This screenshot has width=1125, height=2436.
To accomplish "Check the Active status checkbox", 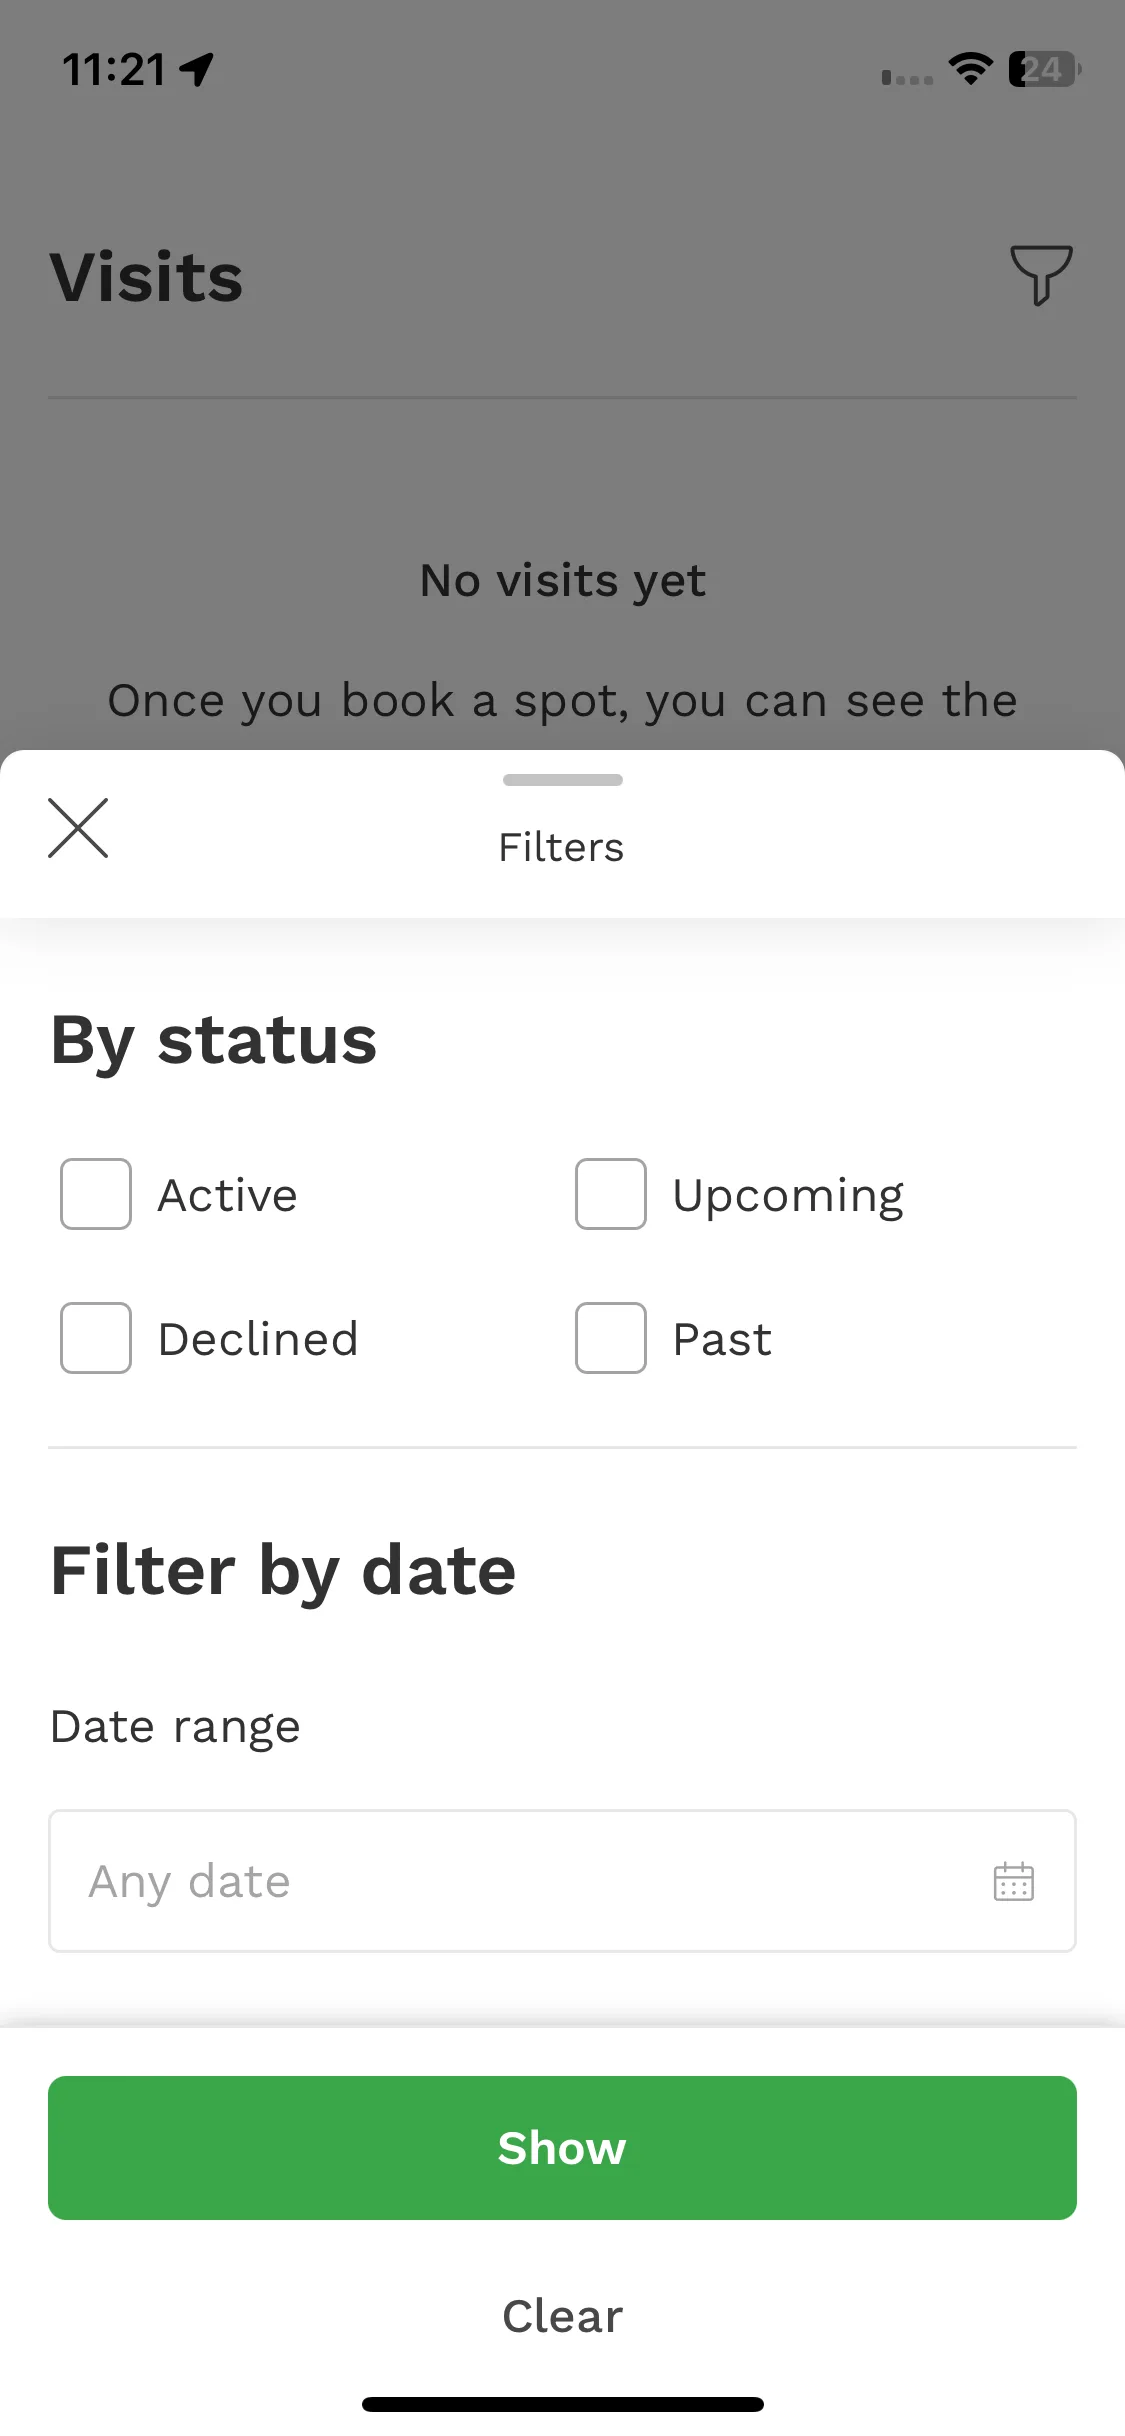I will [x=96, y=1194].
